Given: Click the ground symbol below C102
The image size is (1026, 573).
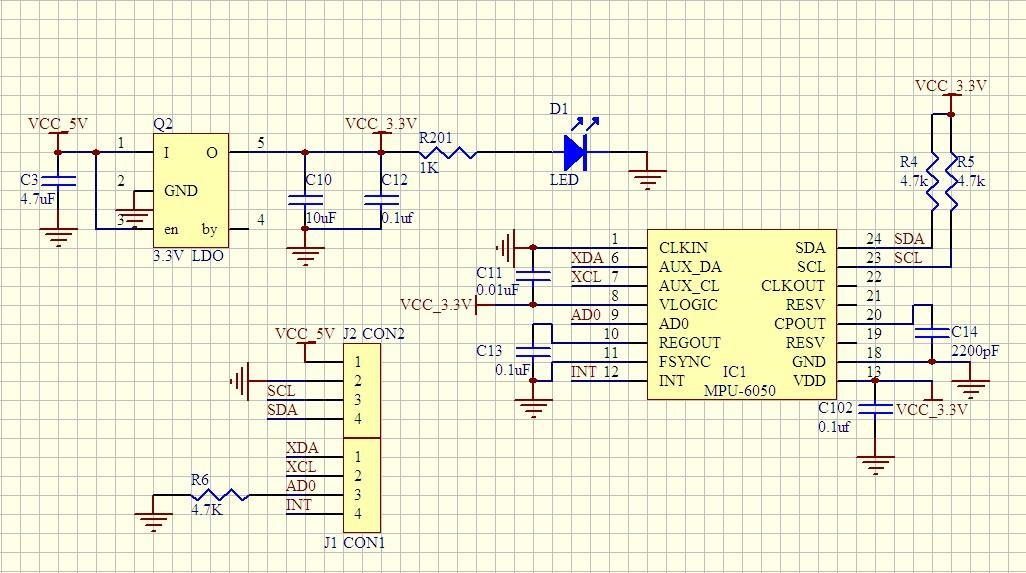Looking at the screenshot, I should click(875, 464).
